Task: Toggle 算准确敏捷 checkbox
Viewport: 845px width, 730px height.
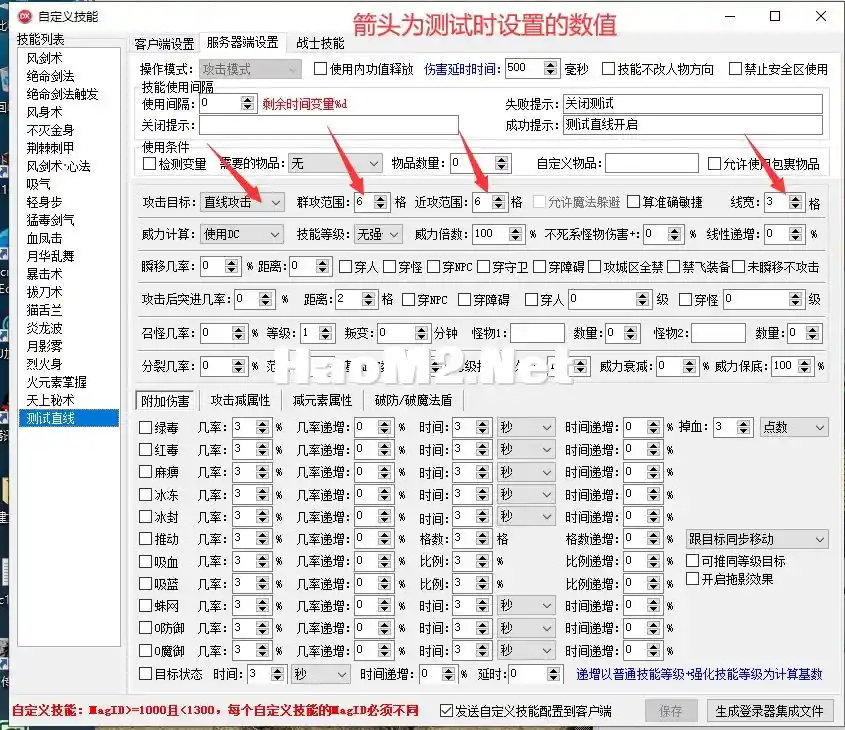Action: pos(634,202)
